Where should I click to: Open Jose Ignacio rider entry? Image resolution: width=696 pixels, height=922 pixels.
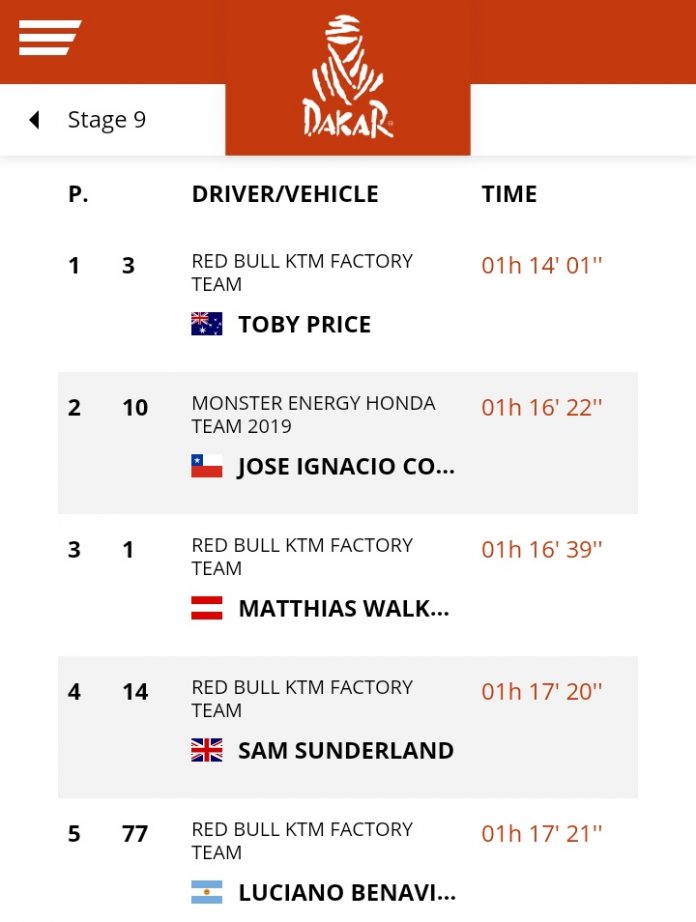pyautogui.click(x=346, y=466)
